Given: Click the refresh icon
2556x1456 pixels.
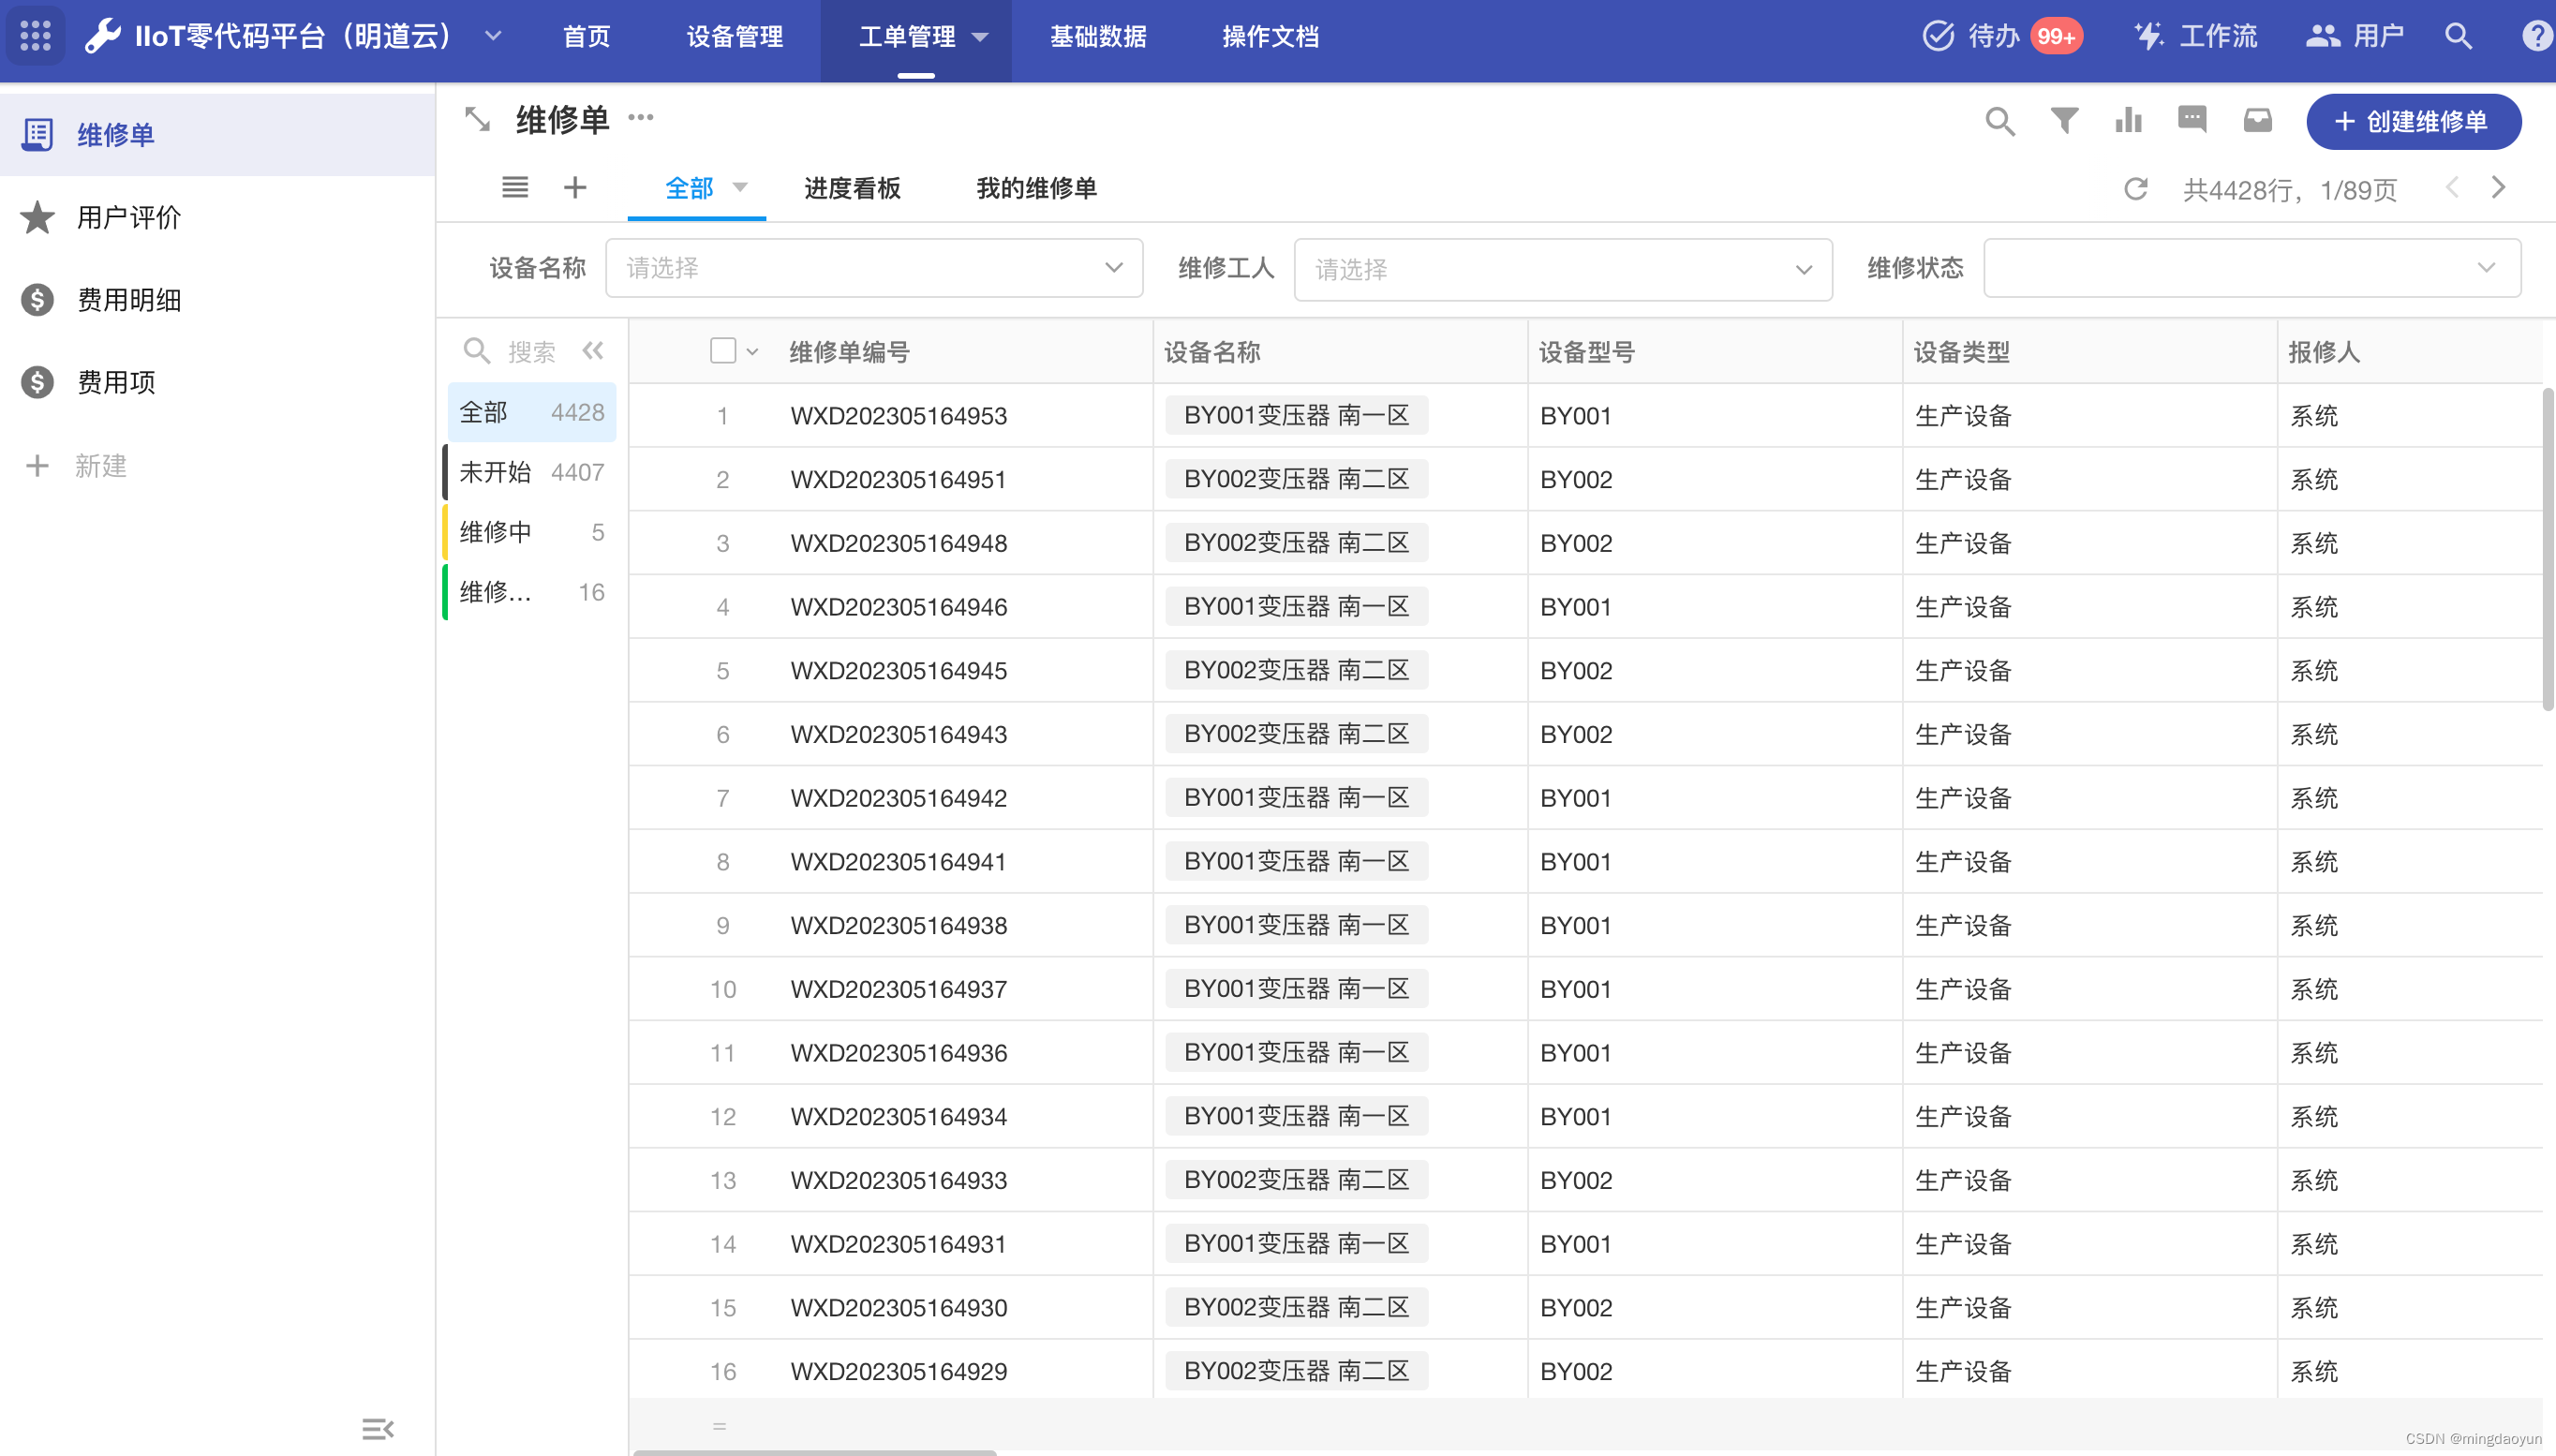Looking at the screenshot, I should (x=2136, y=189).
